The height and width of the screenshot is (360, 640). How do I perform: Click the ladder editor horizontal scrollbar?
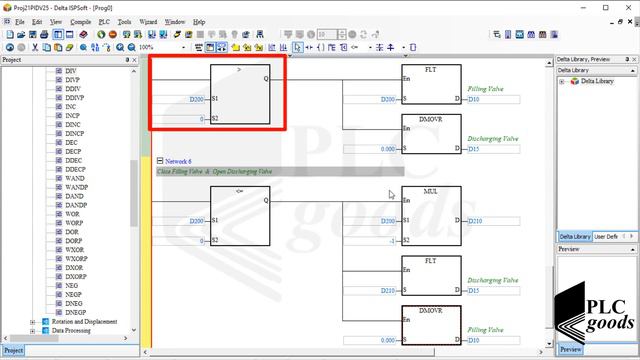pos(292,352)
